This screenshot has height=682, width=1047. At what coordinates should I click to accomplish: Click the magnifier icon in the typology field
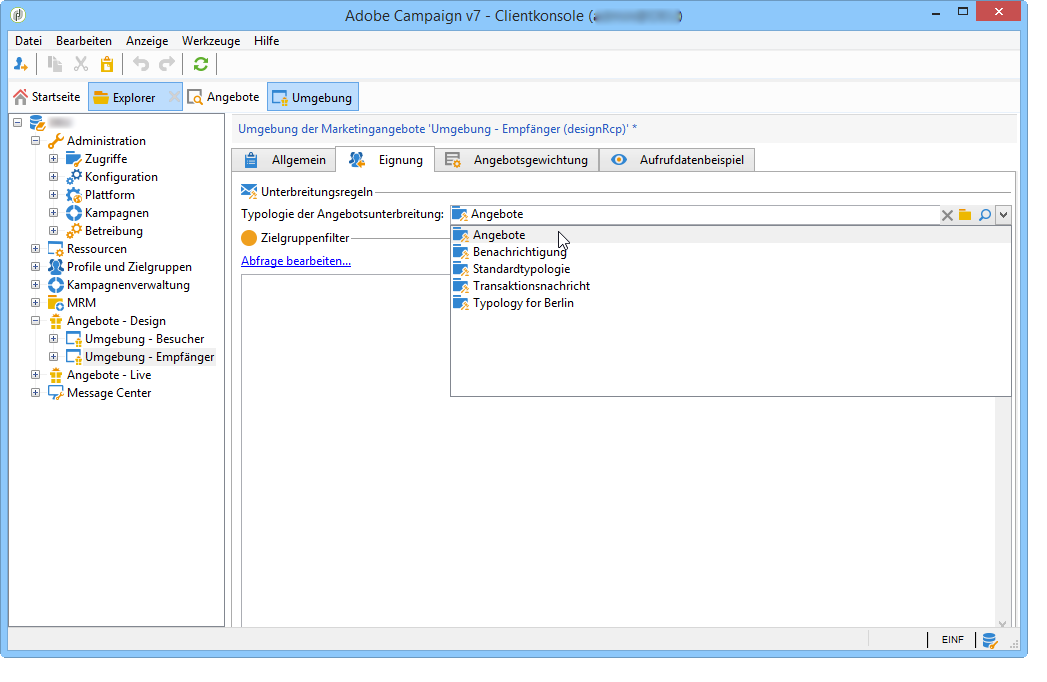985,215
